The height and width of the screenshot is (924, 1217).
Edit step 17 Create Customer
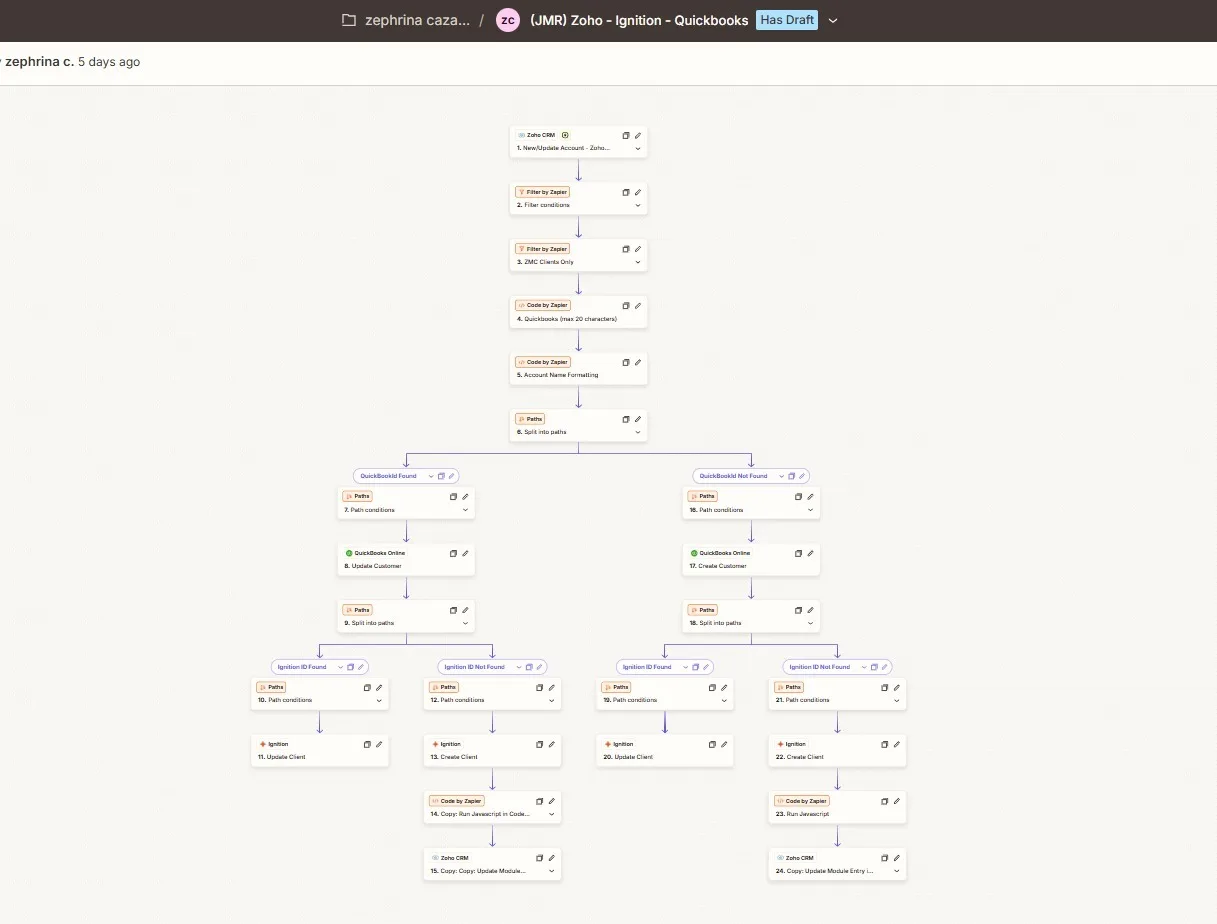pyautogui.click(x=810, y=553)
